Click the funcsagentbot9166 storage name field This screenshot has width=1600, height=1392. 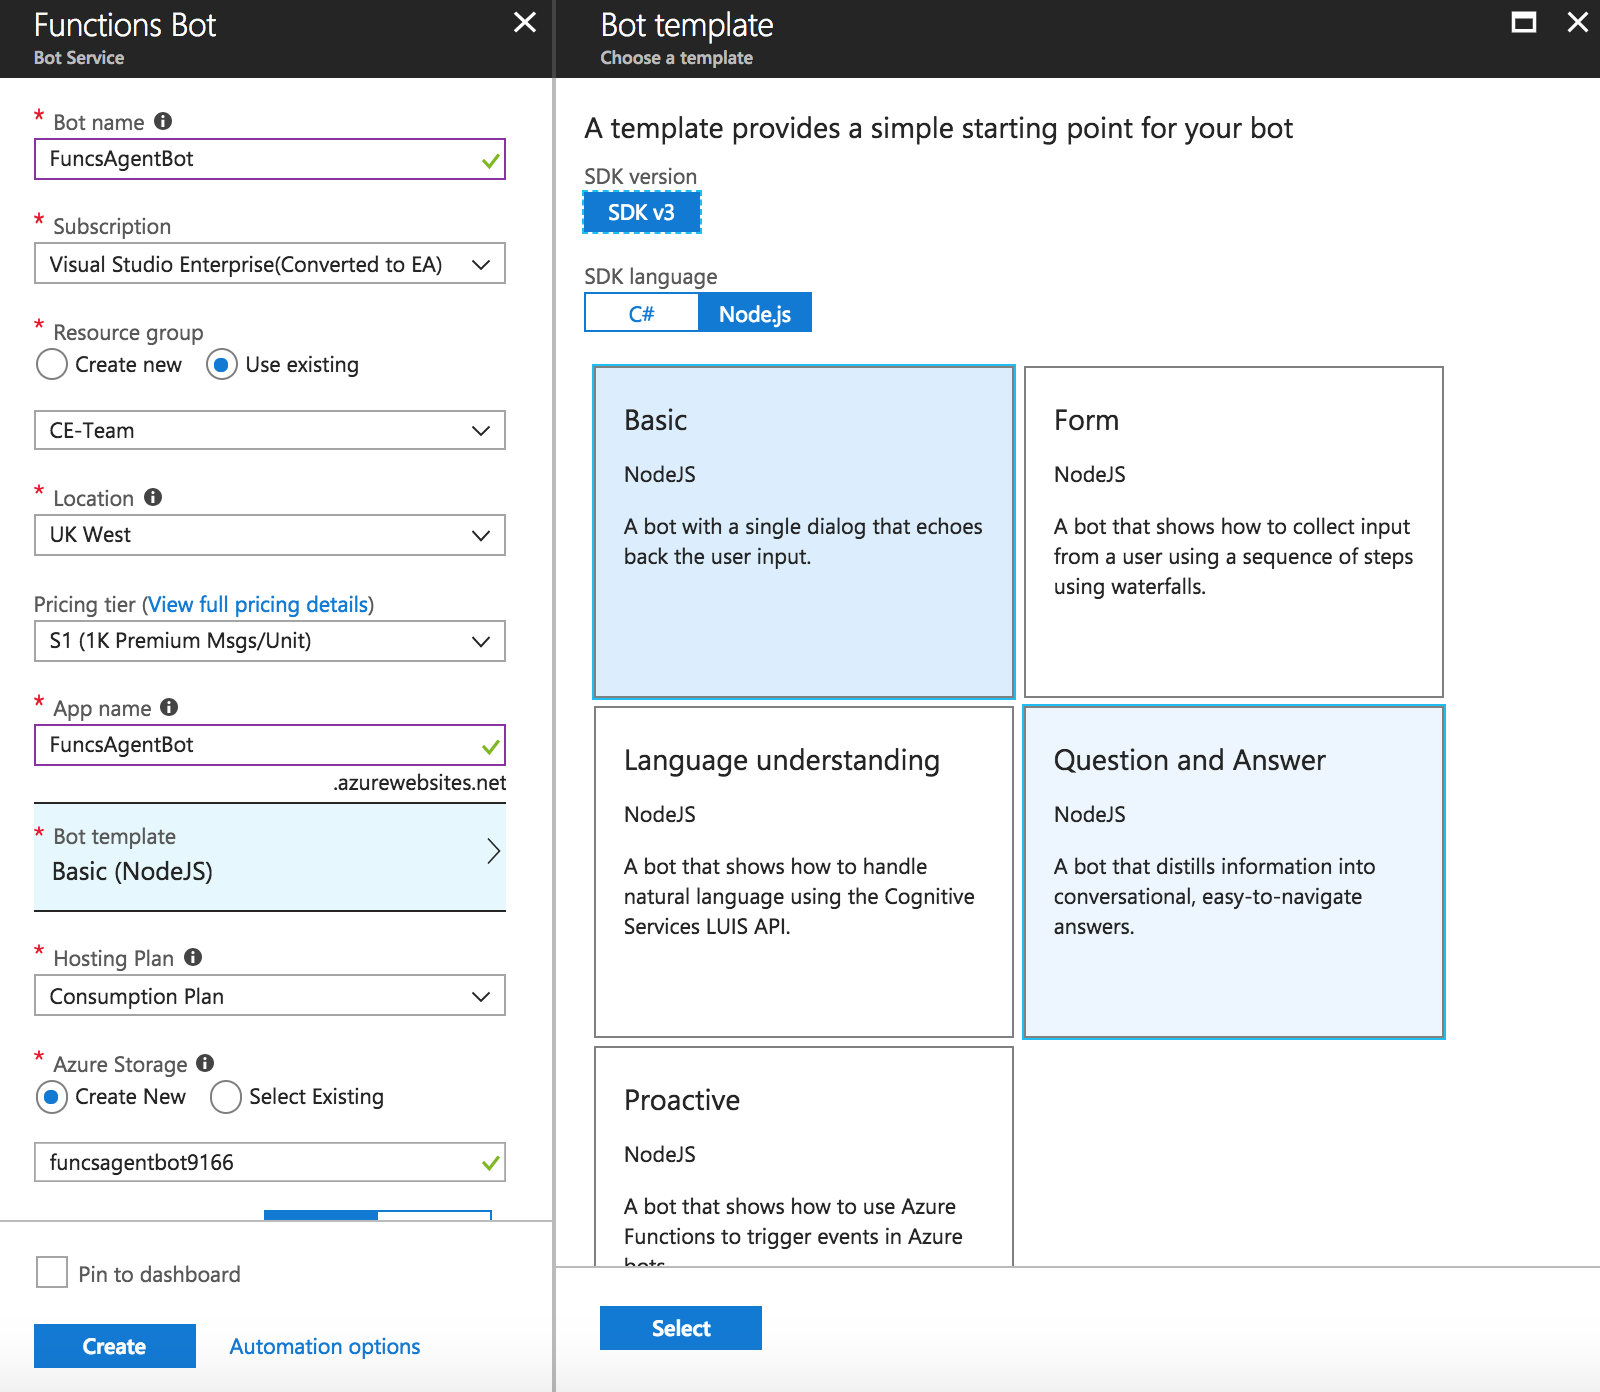coord(270,1162)
